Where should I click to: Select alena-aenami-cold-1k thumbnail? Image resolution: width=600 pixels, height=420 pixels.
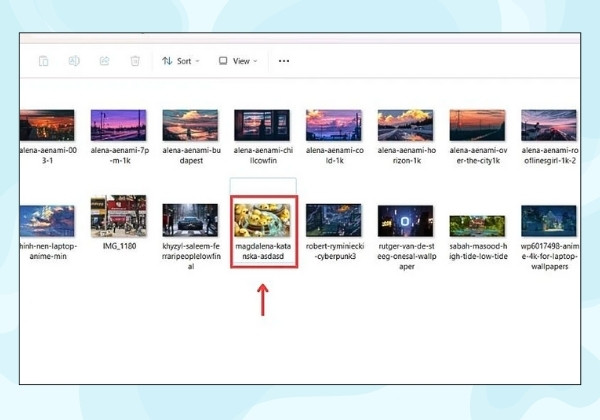(334, 125)
